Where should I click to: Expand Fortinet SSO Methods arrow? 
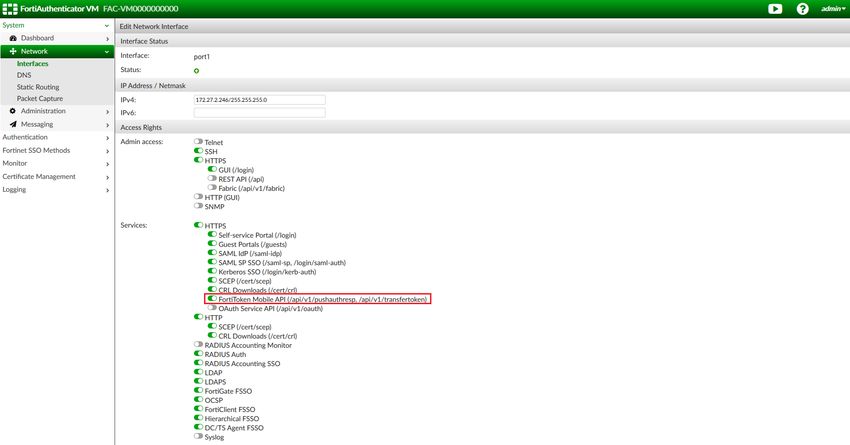107,151
